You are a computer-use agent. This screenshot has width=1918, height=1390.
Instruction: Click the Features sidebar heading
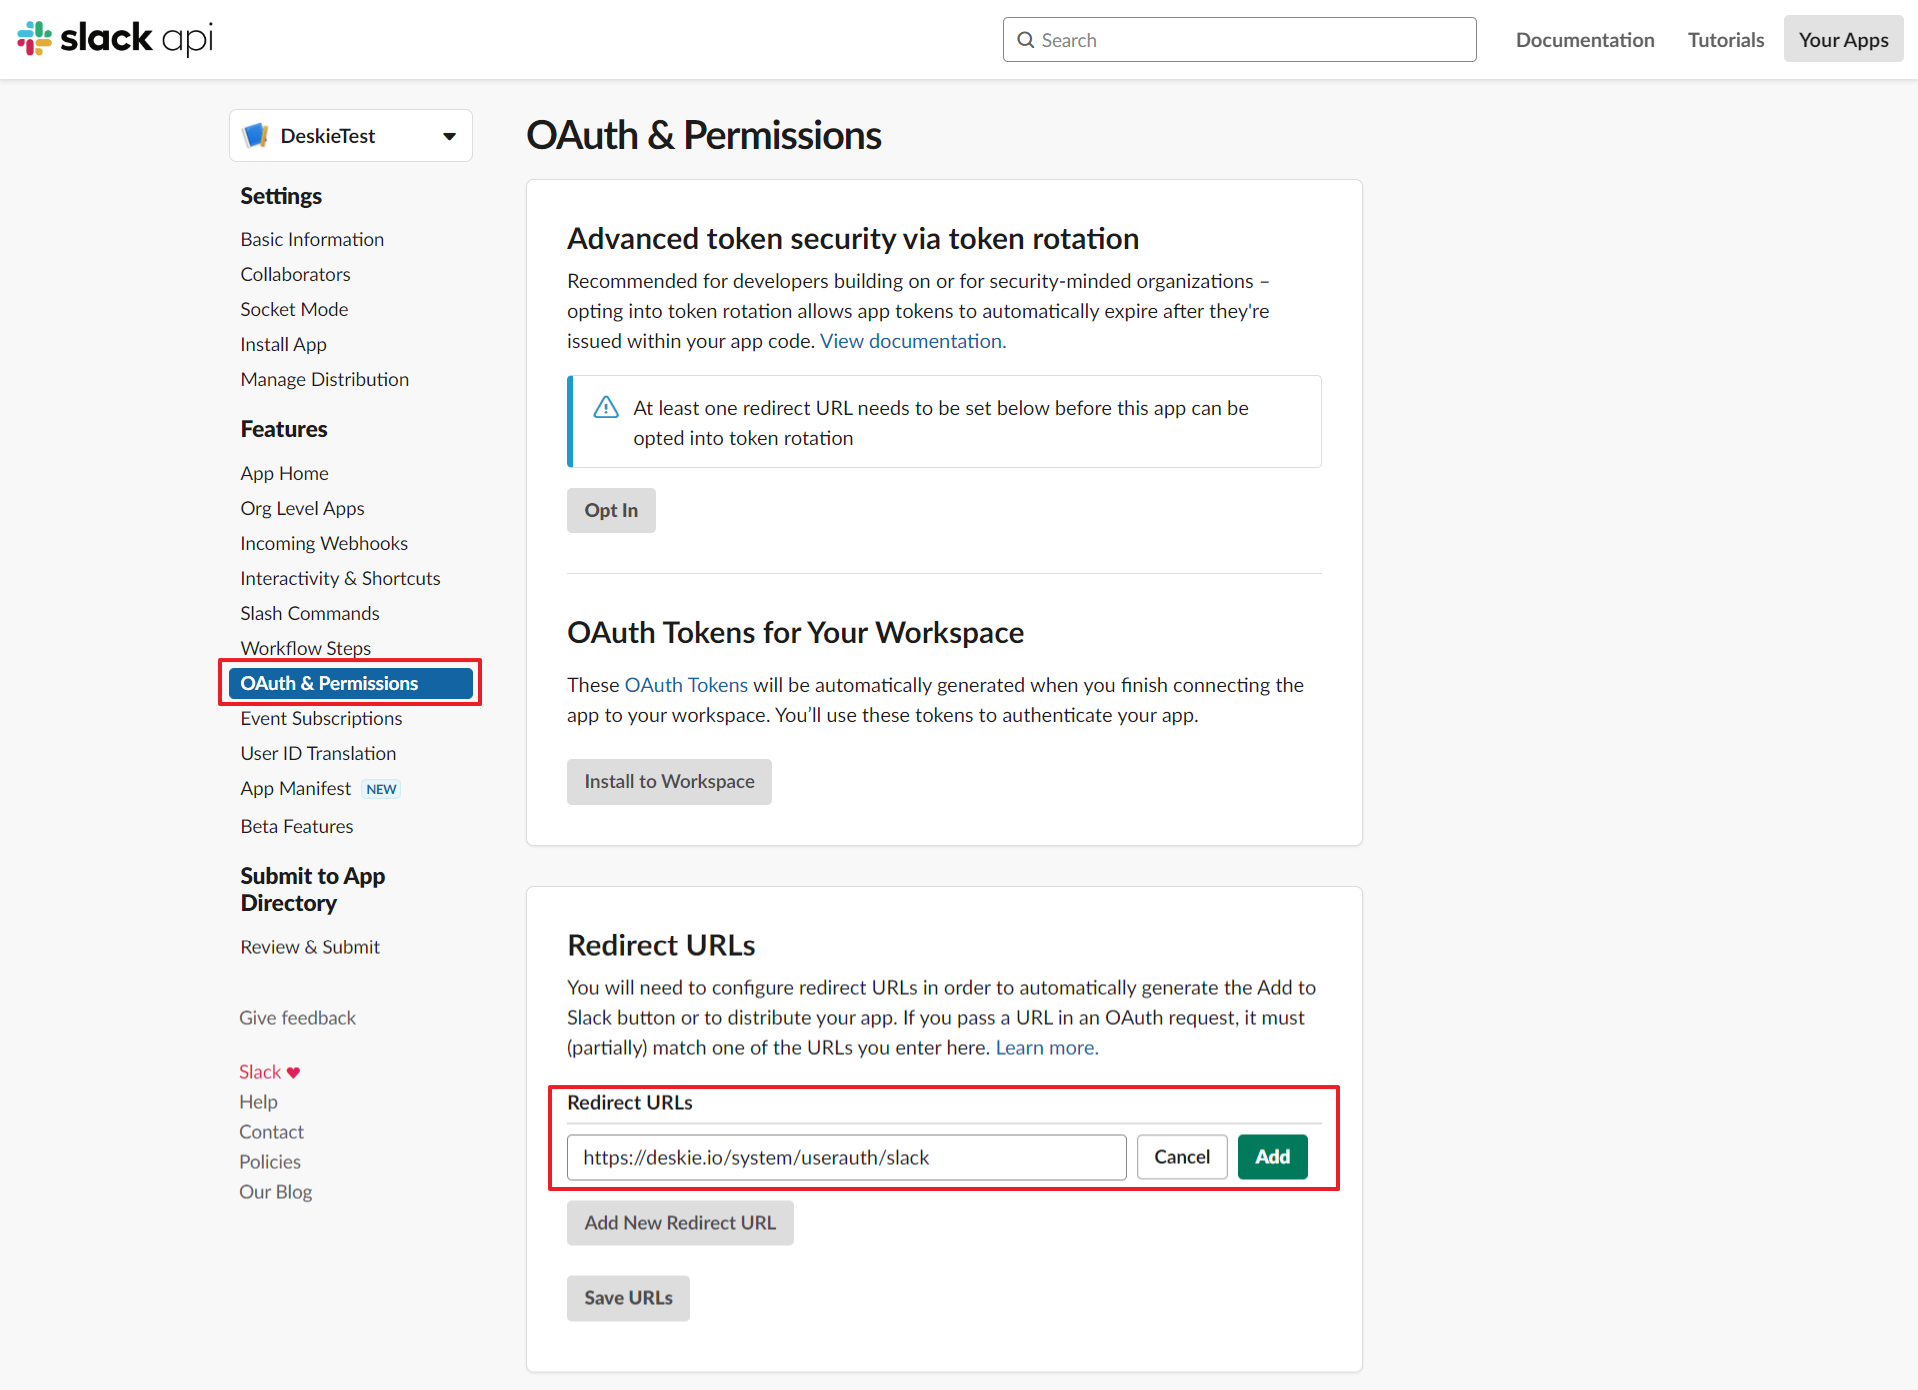284,429
